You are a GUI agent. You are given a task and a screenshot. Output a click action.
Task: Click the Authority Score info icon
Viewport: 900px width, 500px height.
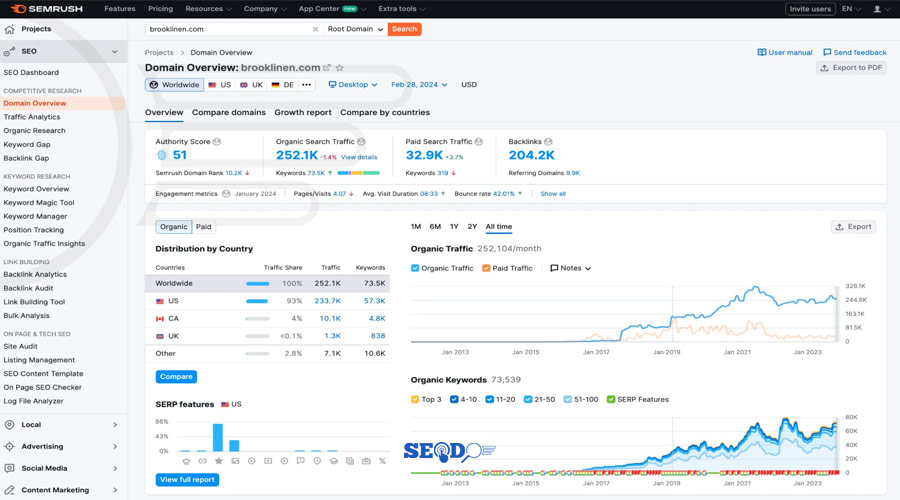coord(217,142)
